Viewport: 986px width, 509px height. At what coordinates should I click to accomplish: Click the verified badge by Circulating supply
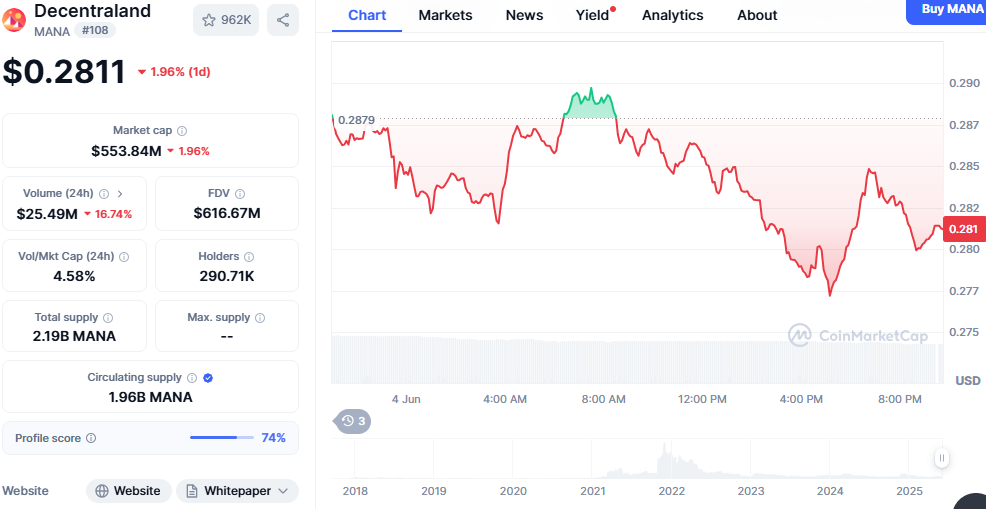pyautogui.click(x=209, y=378)
